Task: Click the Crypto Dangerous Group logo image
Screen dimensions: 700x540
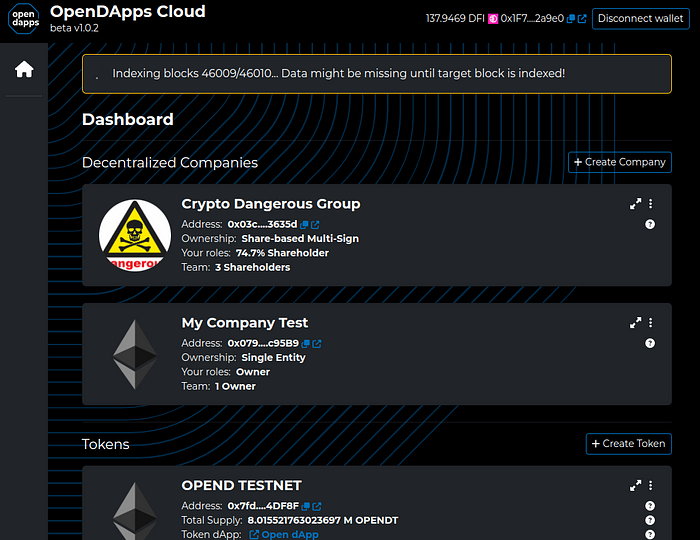Action: [135, 235]
